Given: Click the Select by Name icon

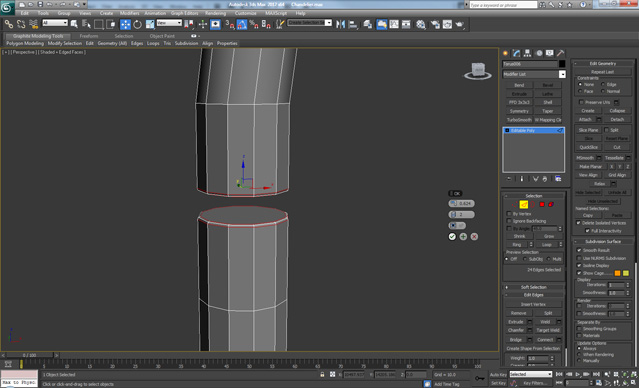Looking at the screenshot, I should point(86,24).
